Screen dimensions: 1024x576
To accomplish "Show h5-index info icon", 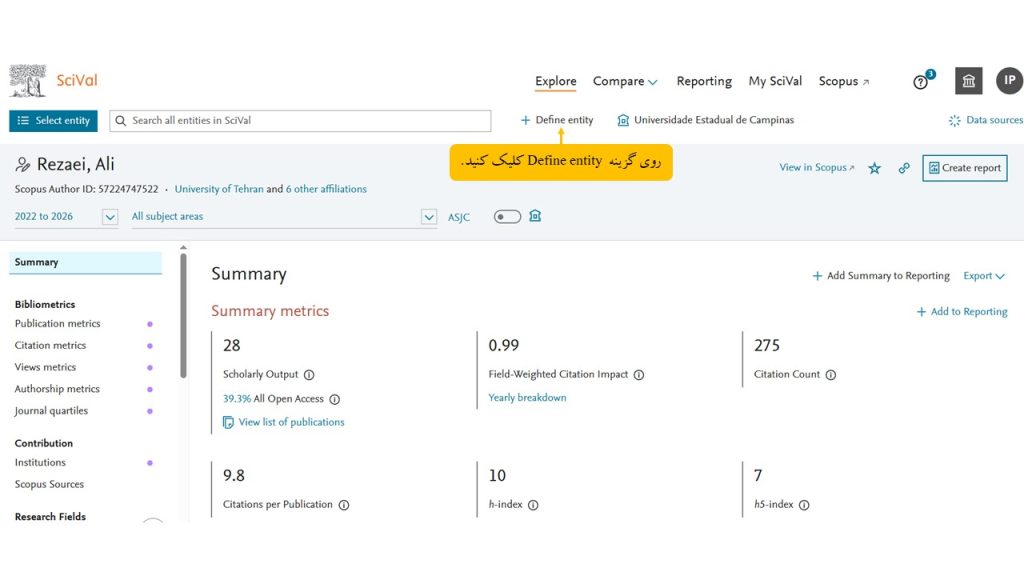I will point(804,505).
